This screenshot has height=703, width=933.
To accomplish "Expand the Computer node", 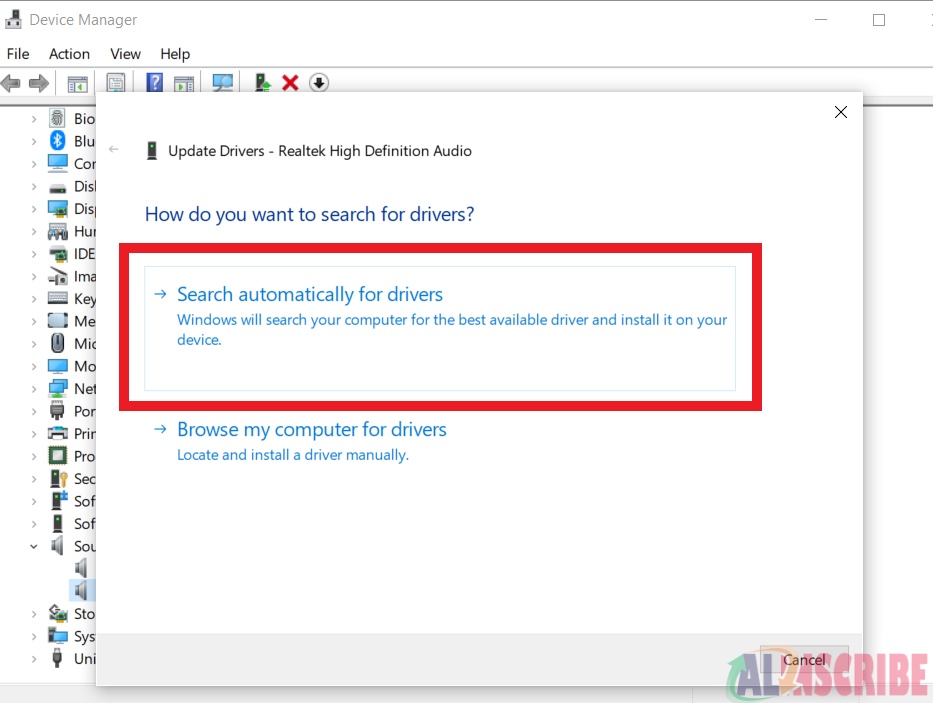I will 34,164.
